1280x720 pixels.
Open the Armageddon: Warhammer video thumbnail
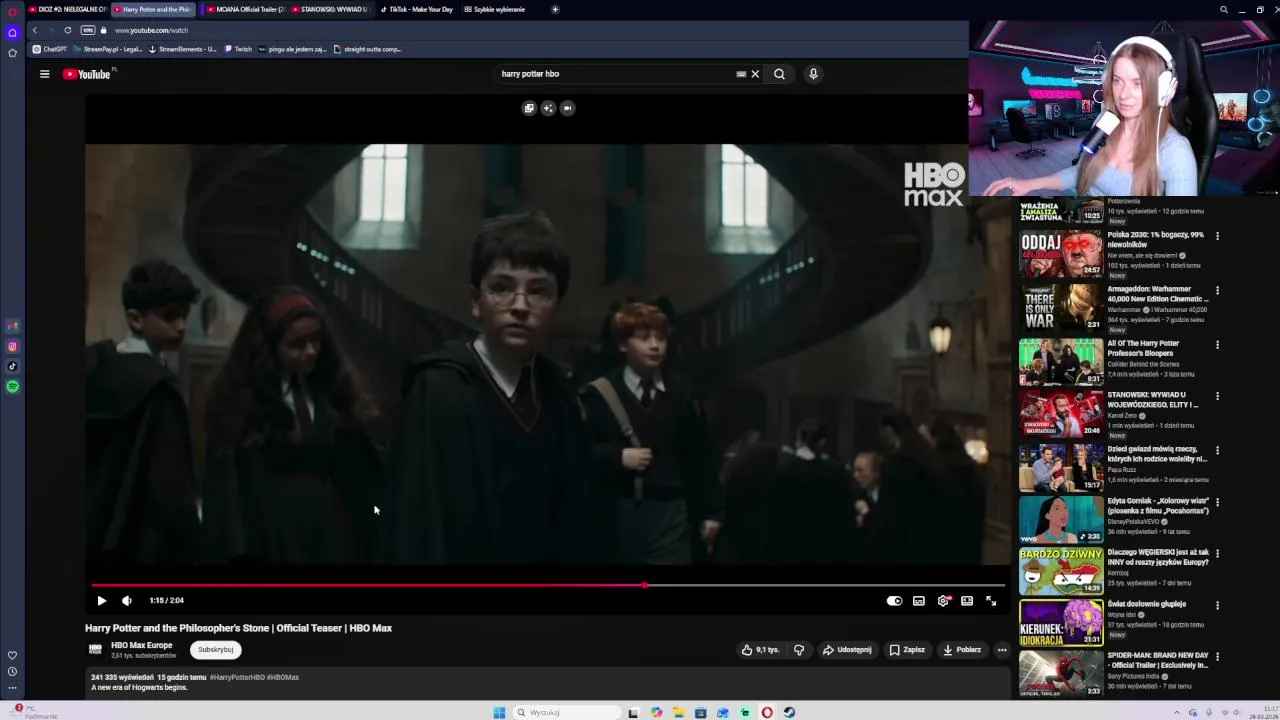1061,308
